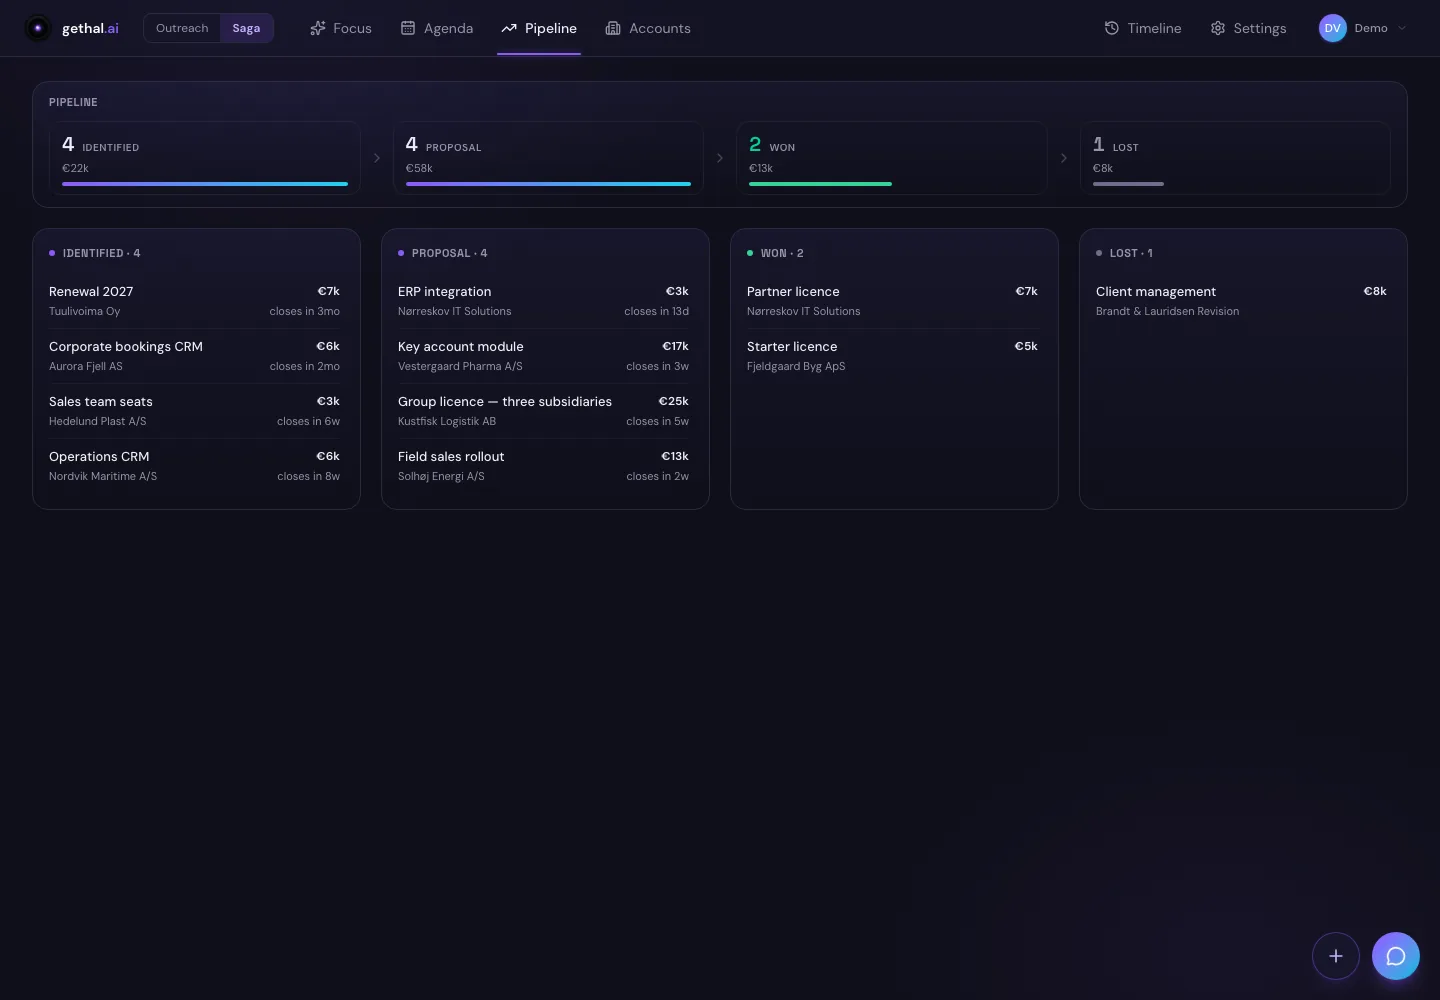
Task: Open Timeline via the clock-history icon
Action: (1112, 28)
